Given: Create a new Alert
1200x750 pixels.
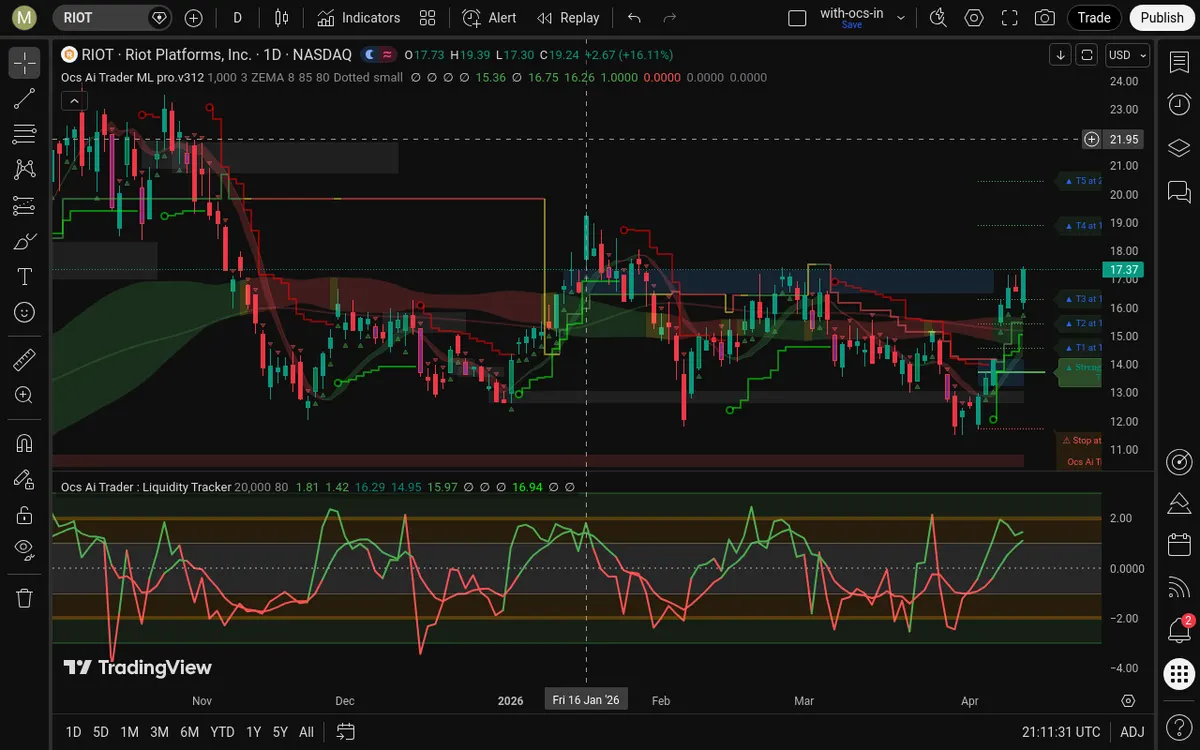Looking at the screenshot, I should click(x=490, y=17).
